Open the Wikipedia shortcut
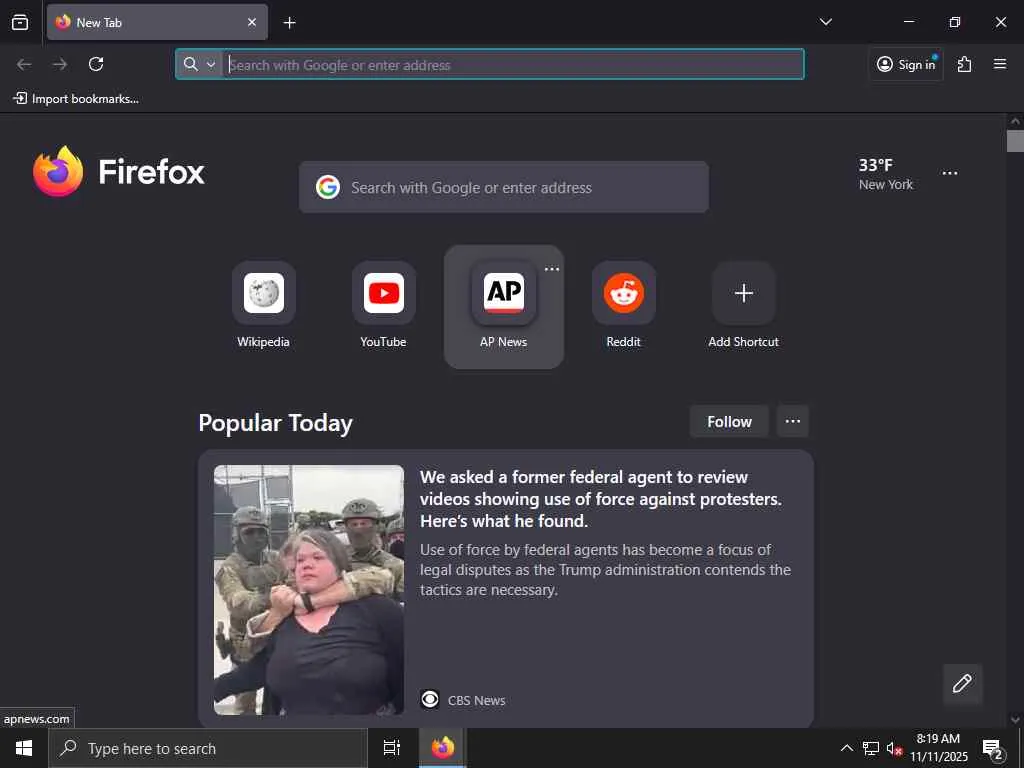 pos(263,307)
